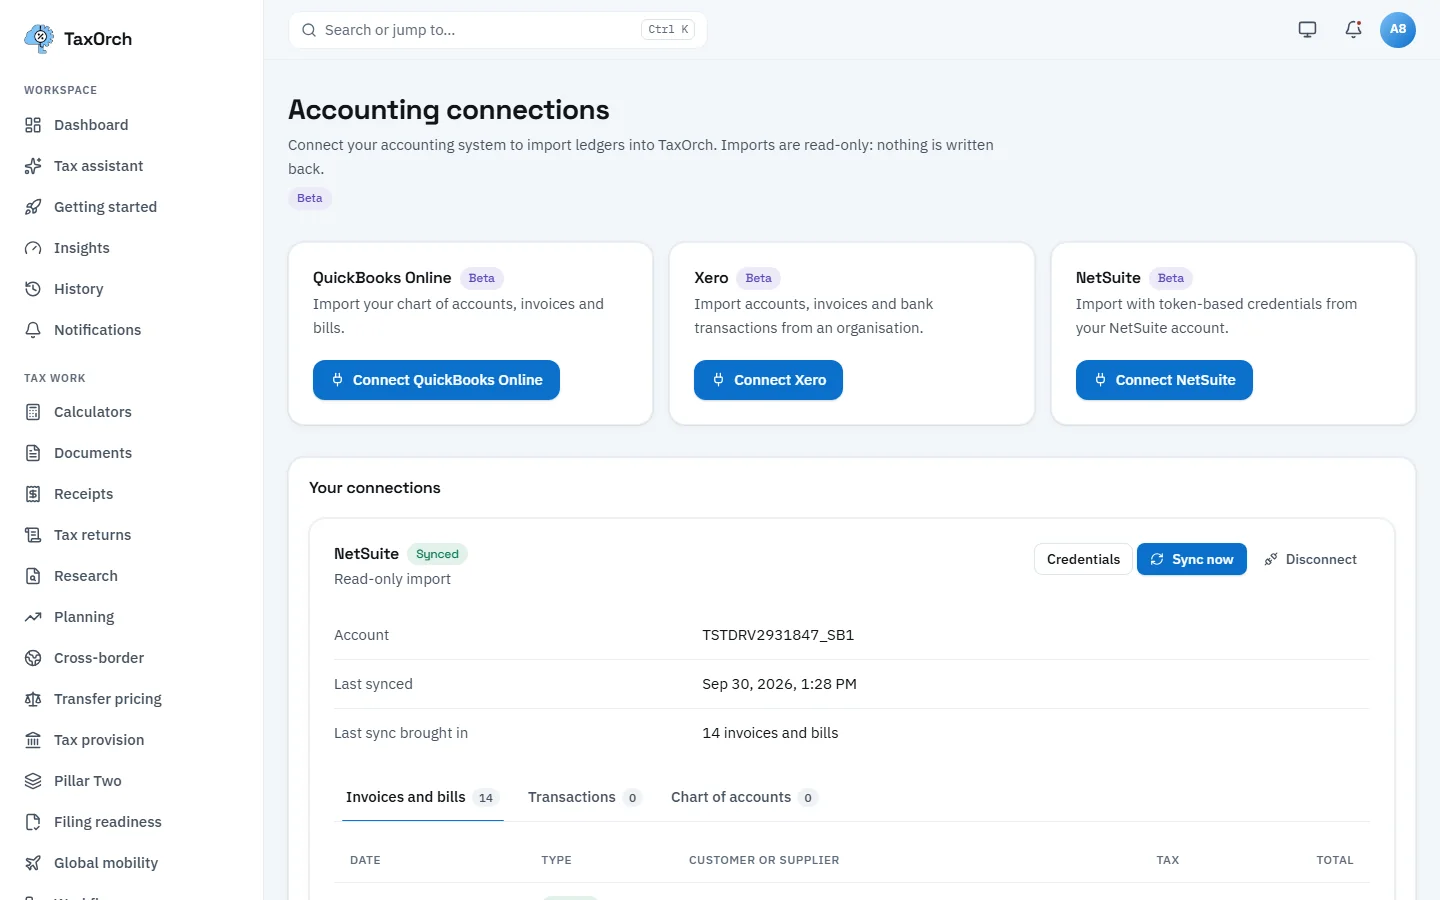
Task: Switch to the Invoices and bills tab
Action: (422, 797)
